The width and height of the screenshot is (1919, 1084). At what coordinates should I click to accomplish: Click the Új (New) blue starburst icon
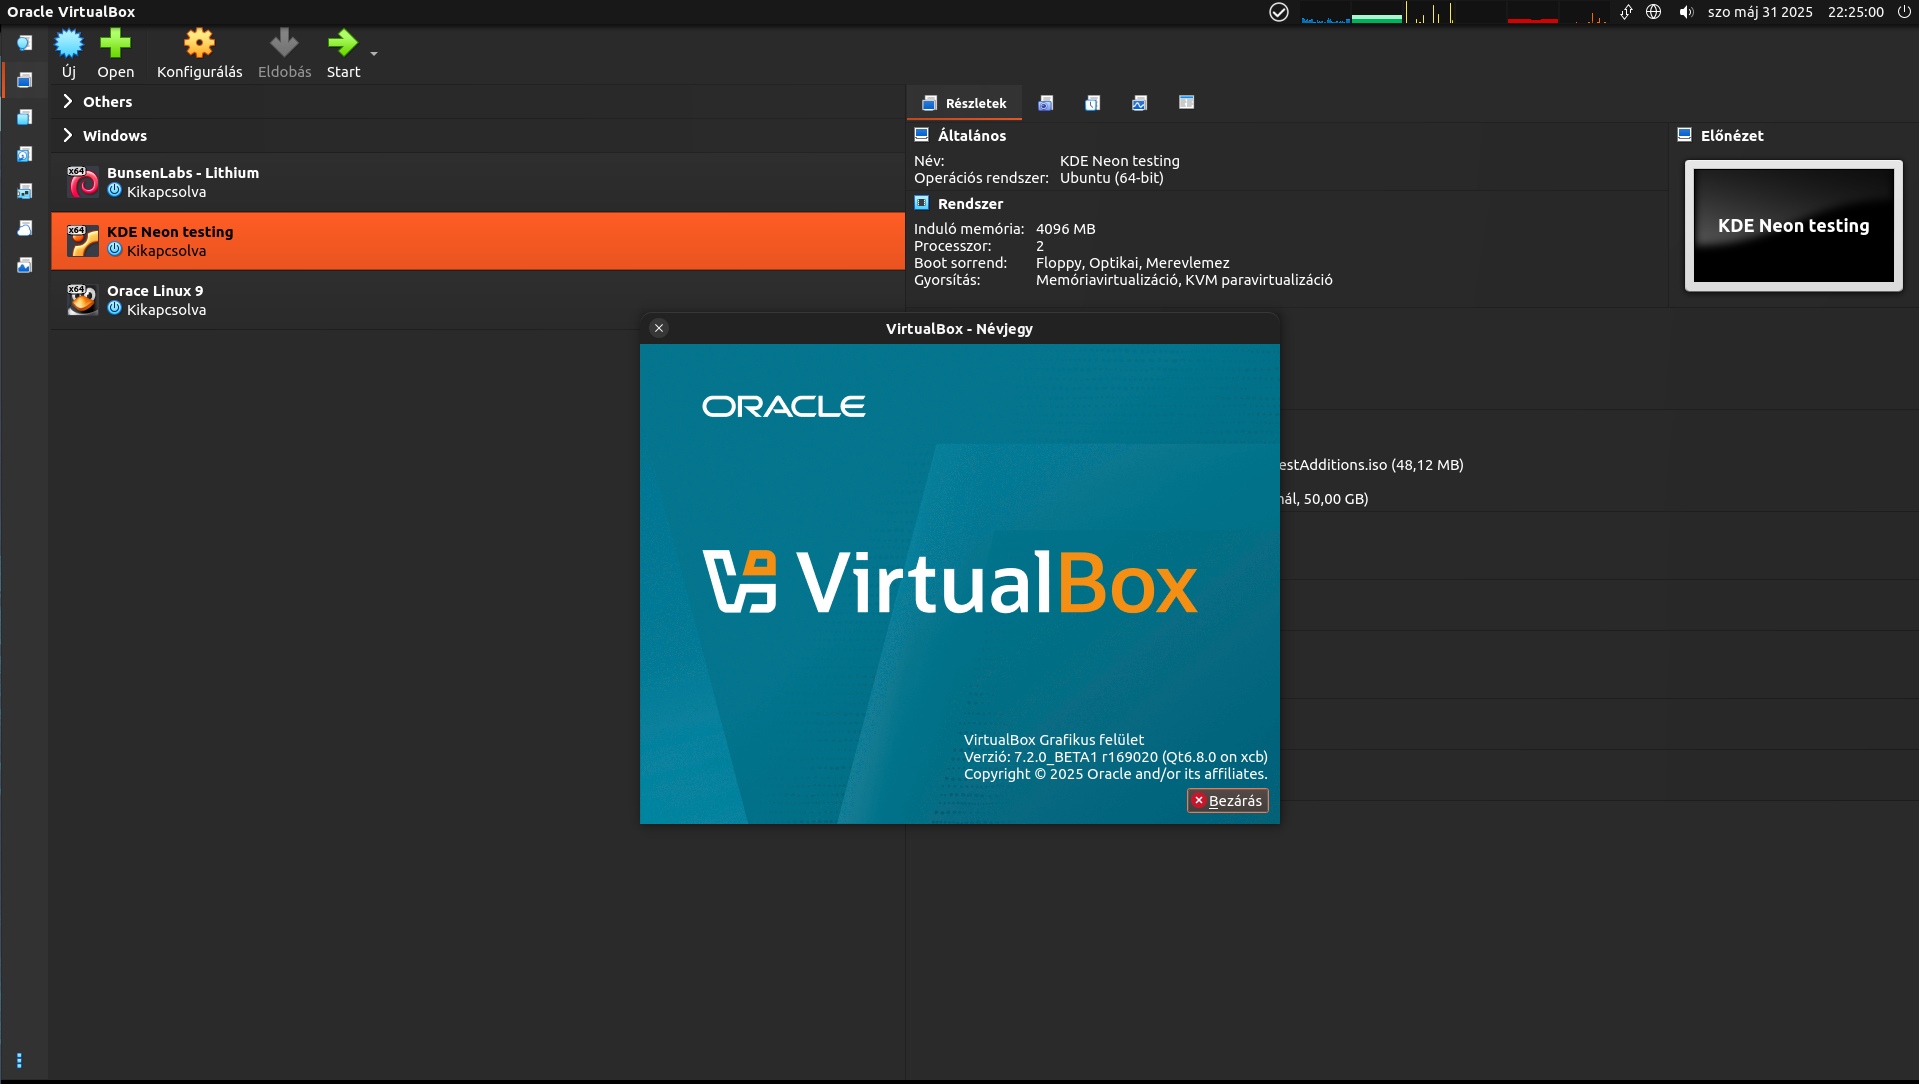pos(69,43)
